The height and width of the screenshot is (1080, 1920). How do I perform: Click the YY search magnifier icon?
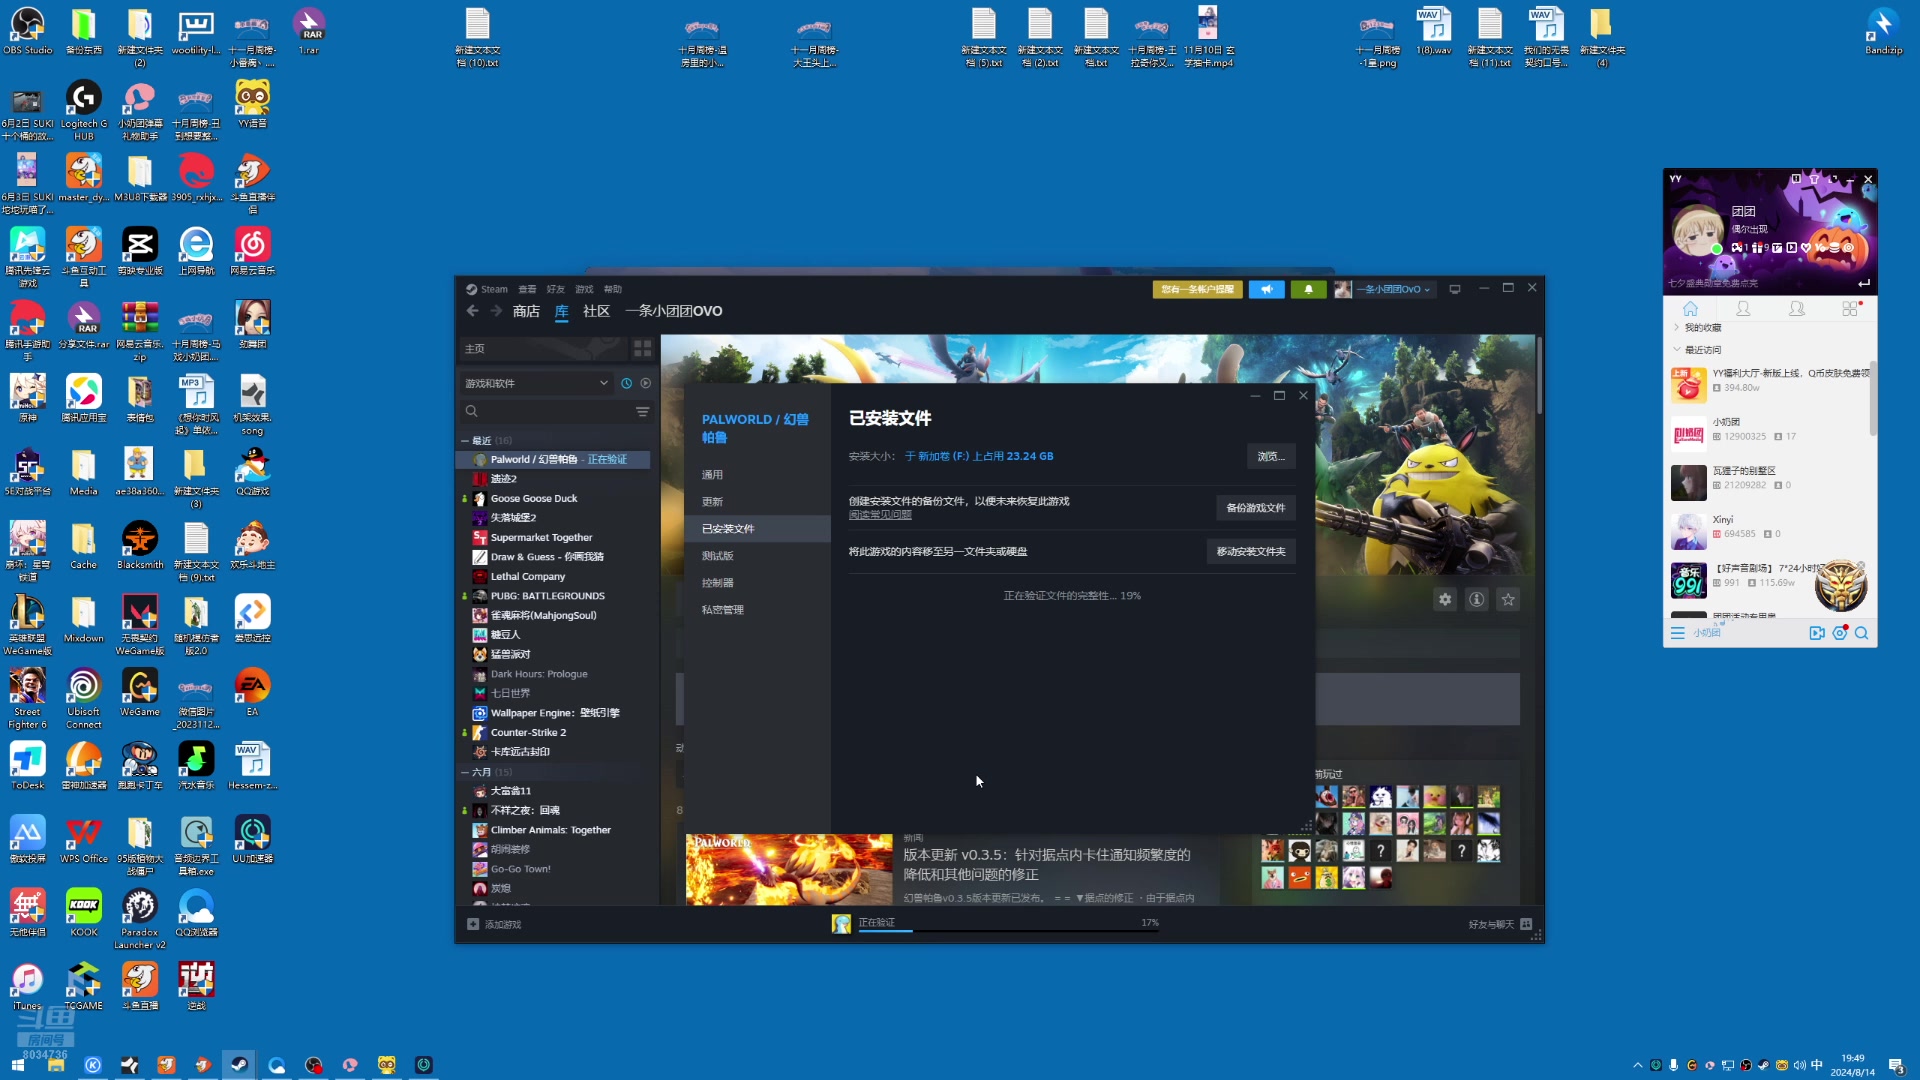1861,633
